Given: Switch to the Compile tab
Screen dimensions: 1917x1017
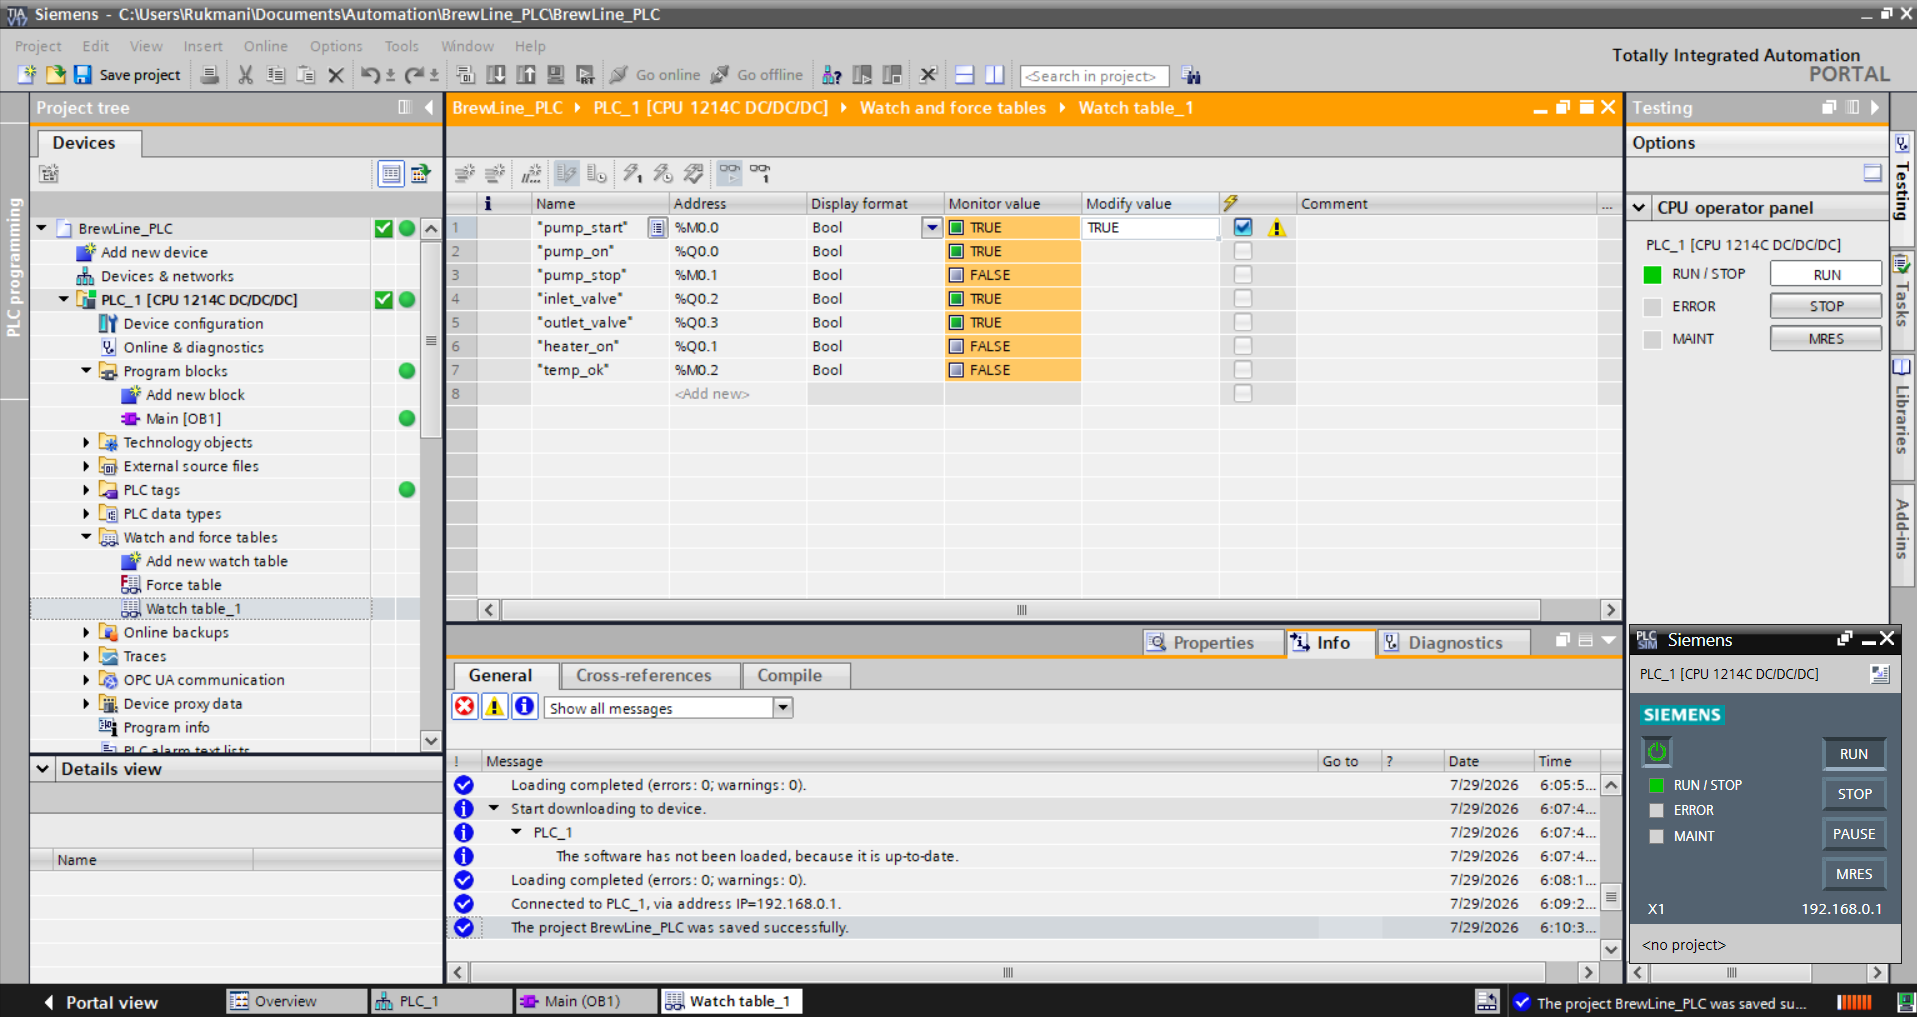Looking at the screenshot, I should click(796, 676).
